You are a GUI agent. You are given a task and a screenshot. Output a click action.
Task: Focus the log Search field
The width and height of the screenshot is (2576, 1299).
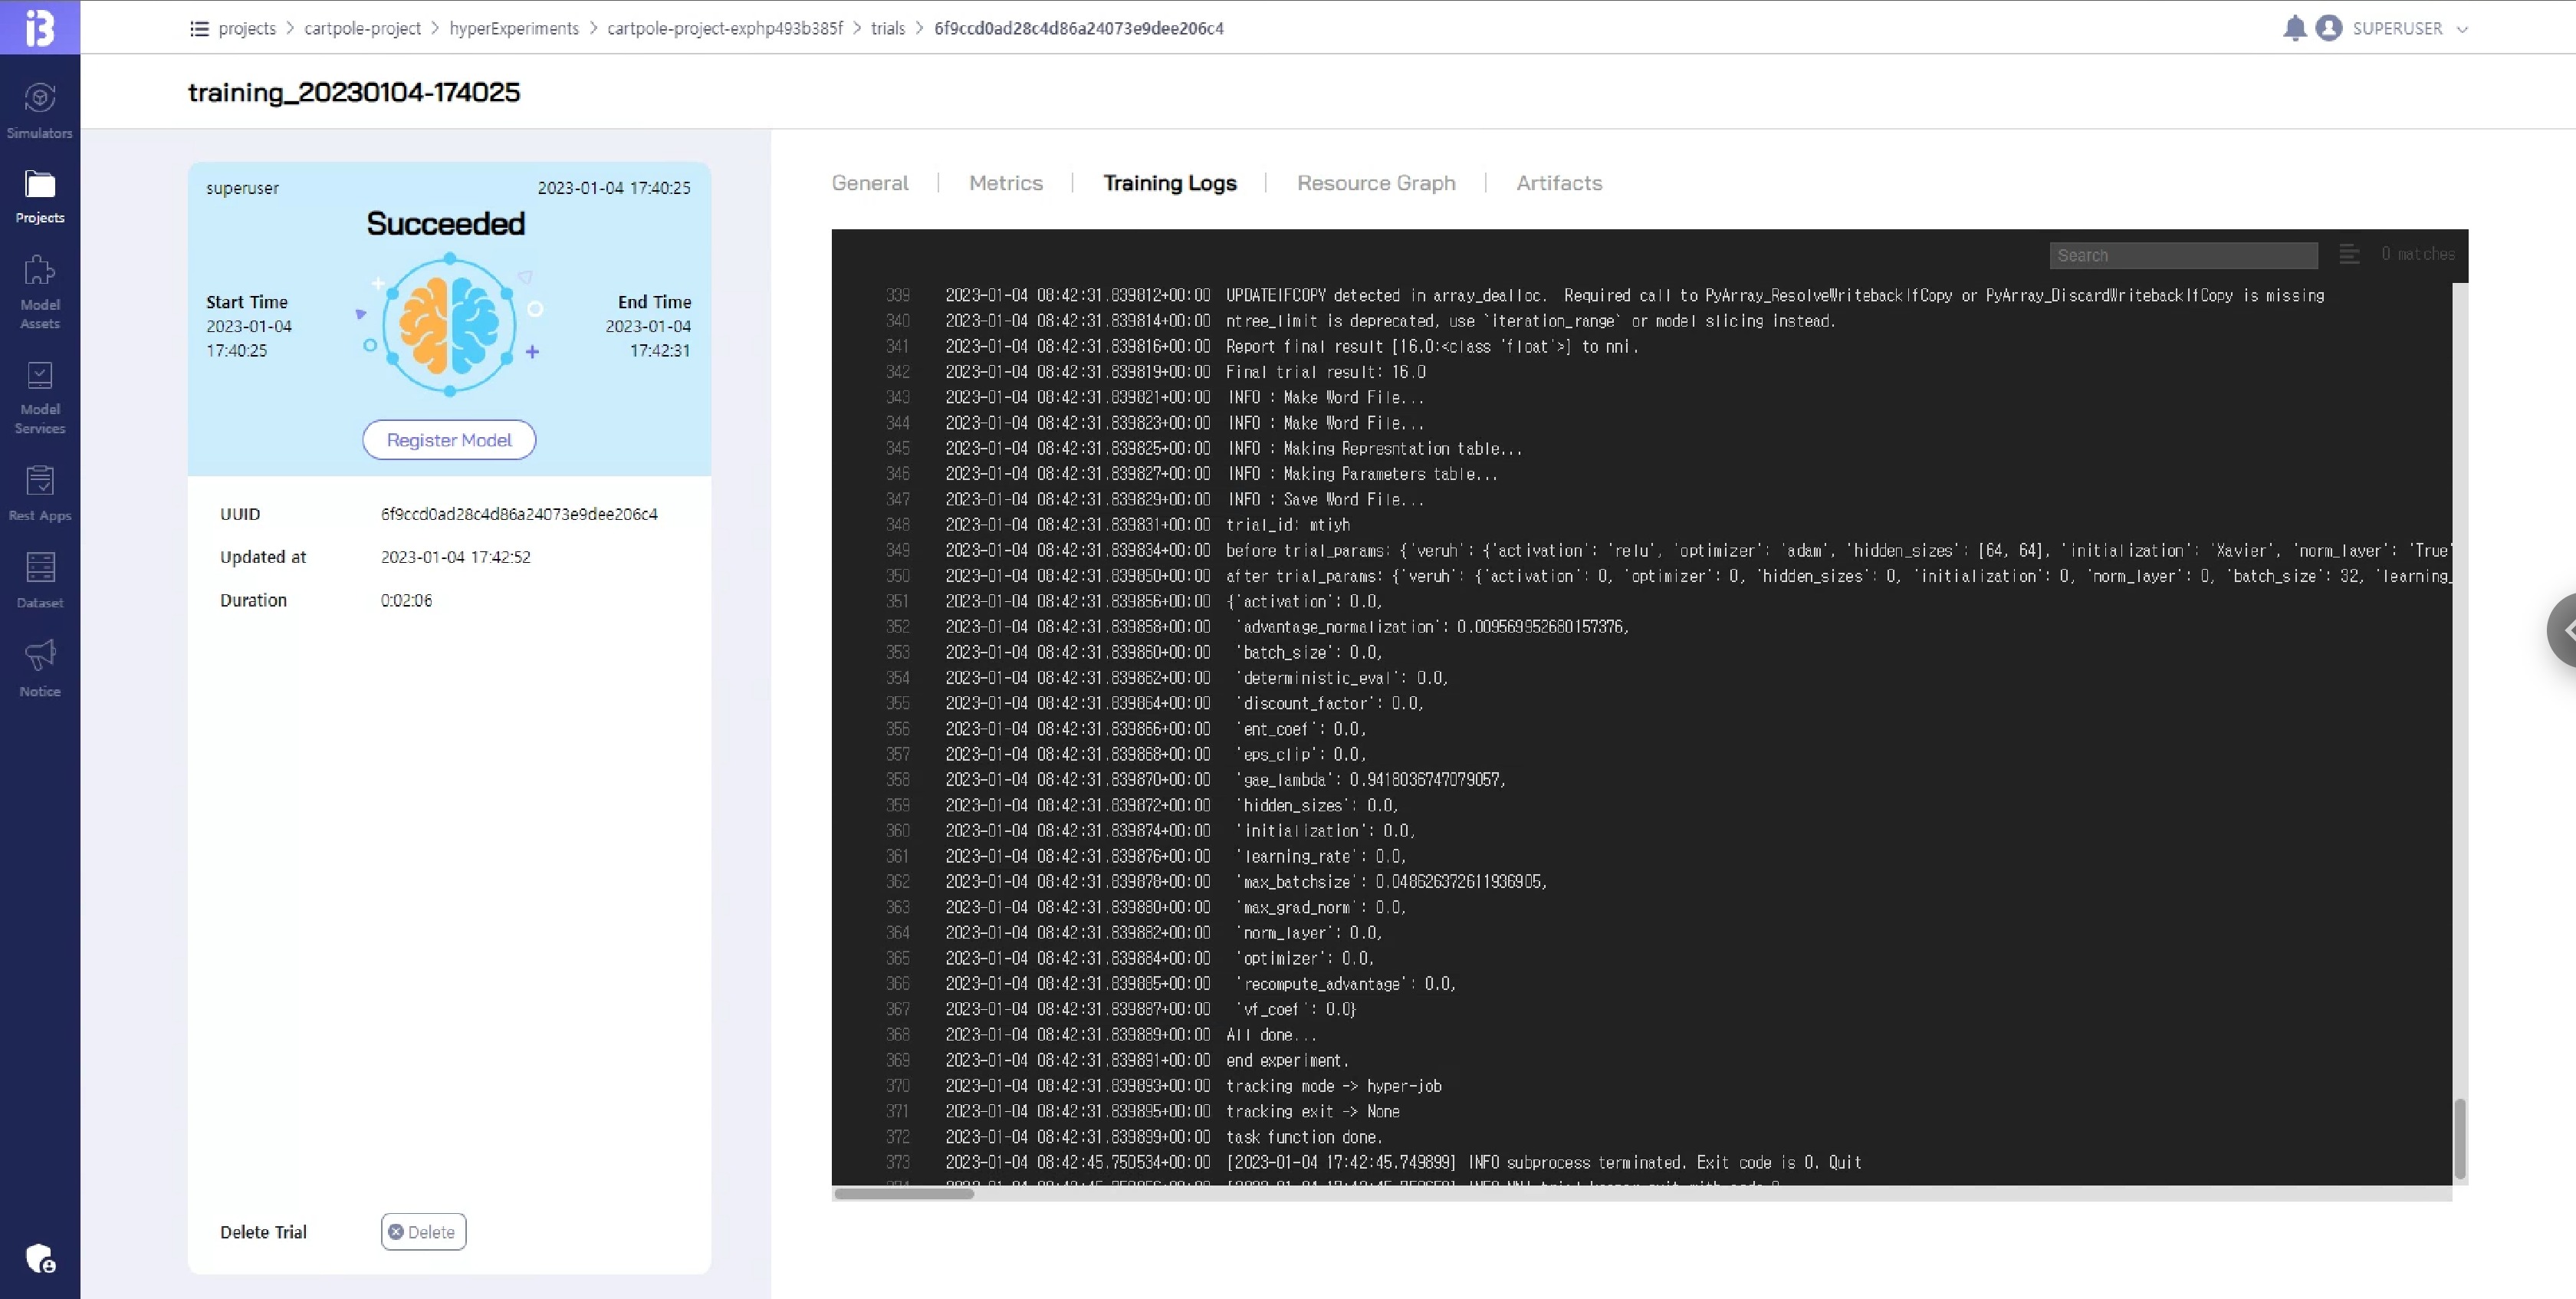(x=2183, y=256)
